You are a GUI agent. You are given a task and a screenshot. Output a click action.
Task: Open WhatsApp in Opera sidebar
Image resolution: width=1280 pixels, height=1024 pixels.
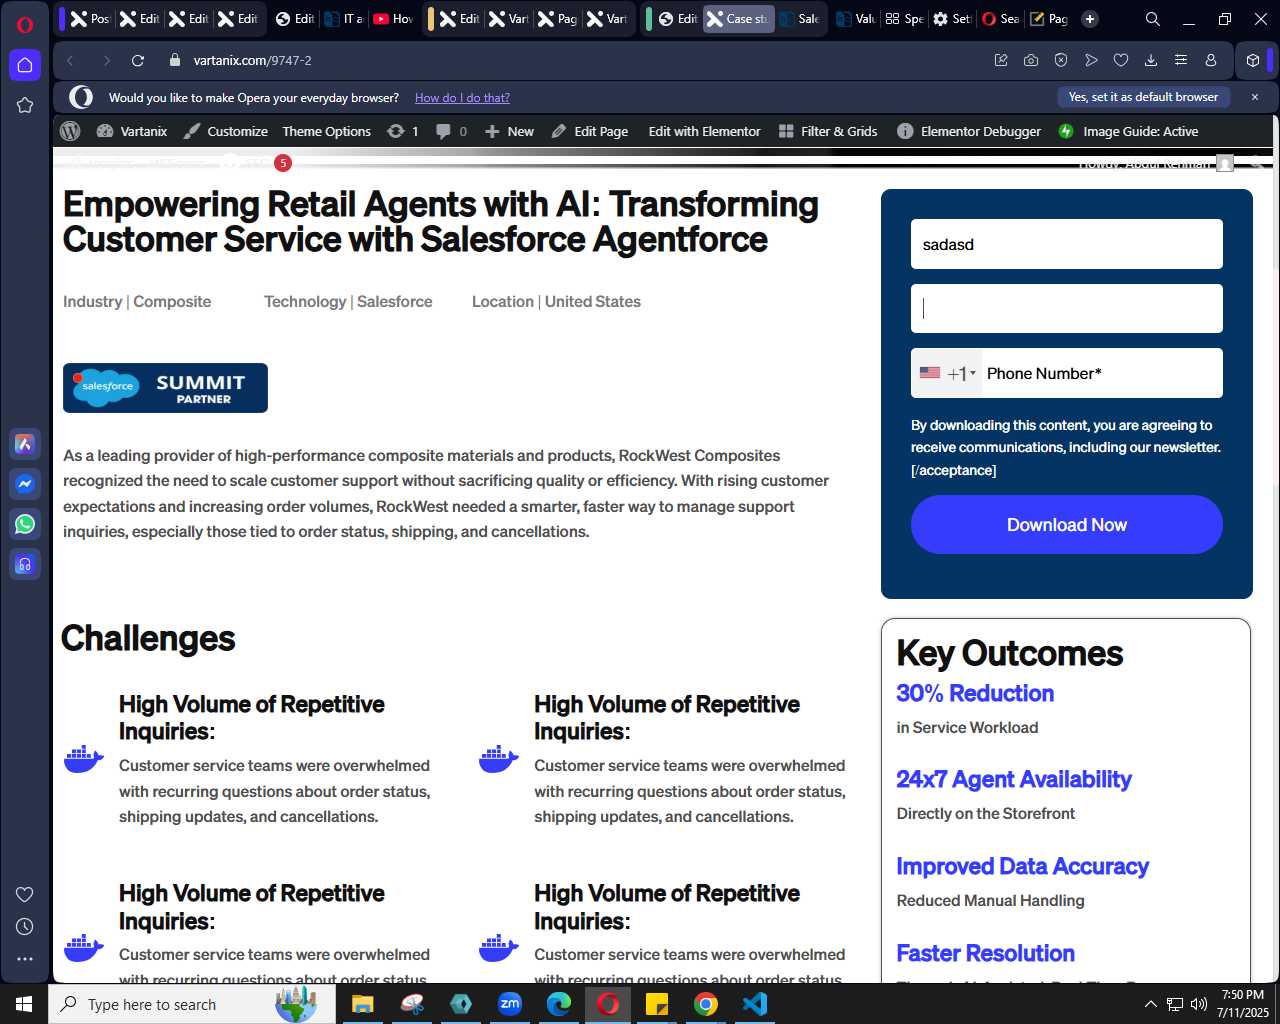(25, 524)
